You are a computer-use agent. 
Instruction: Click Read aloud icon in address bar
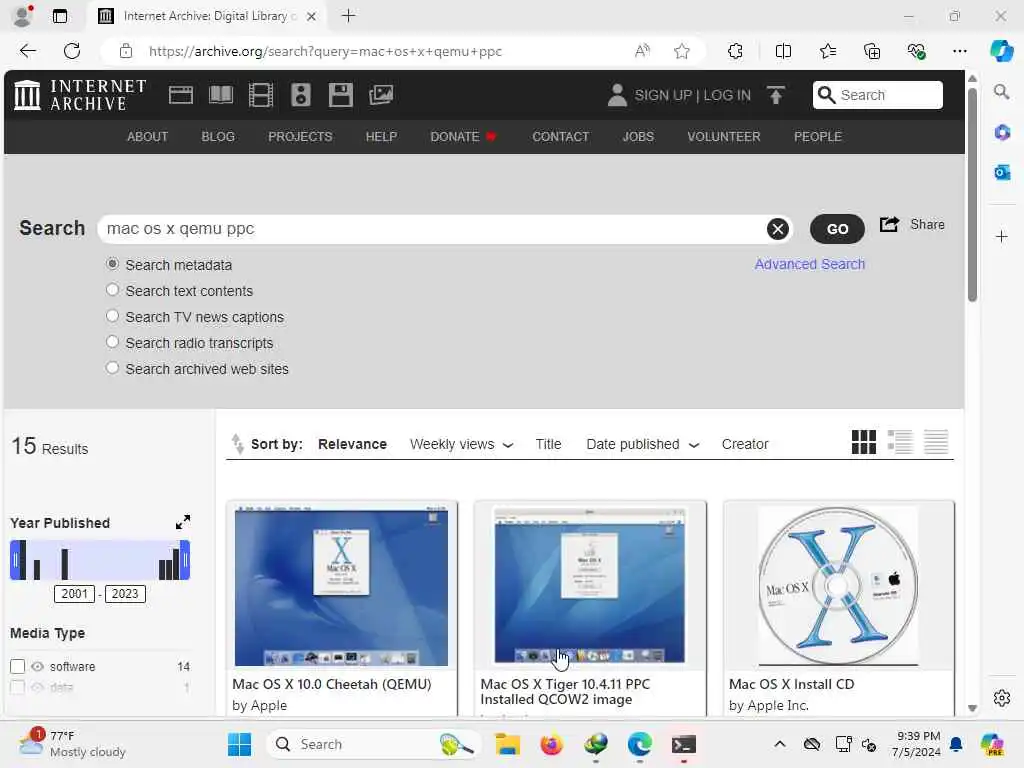[643, 51]
